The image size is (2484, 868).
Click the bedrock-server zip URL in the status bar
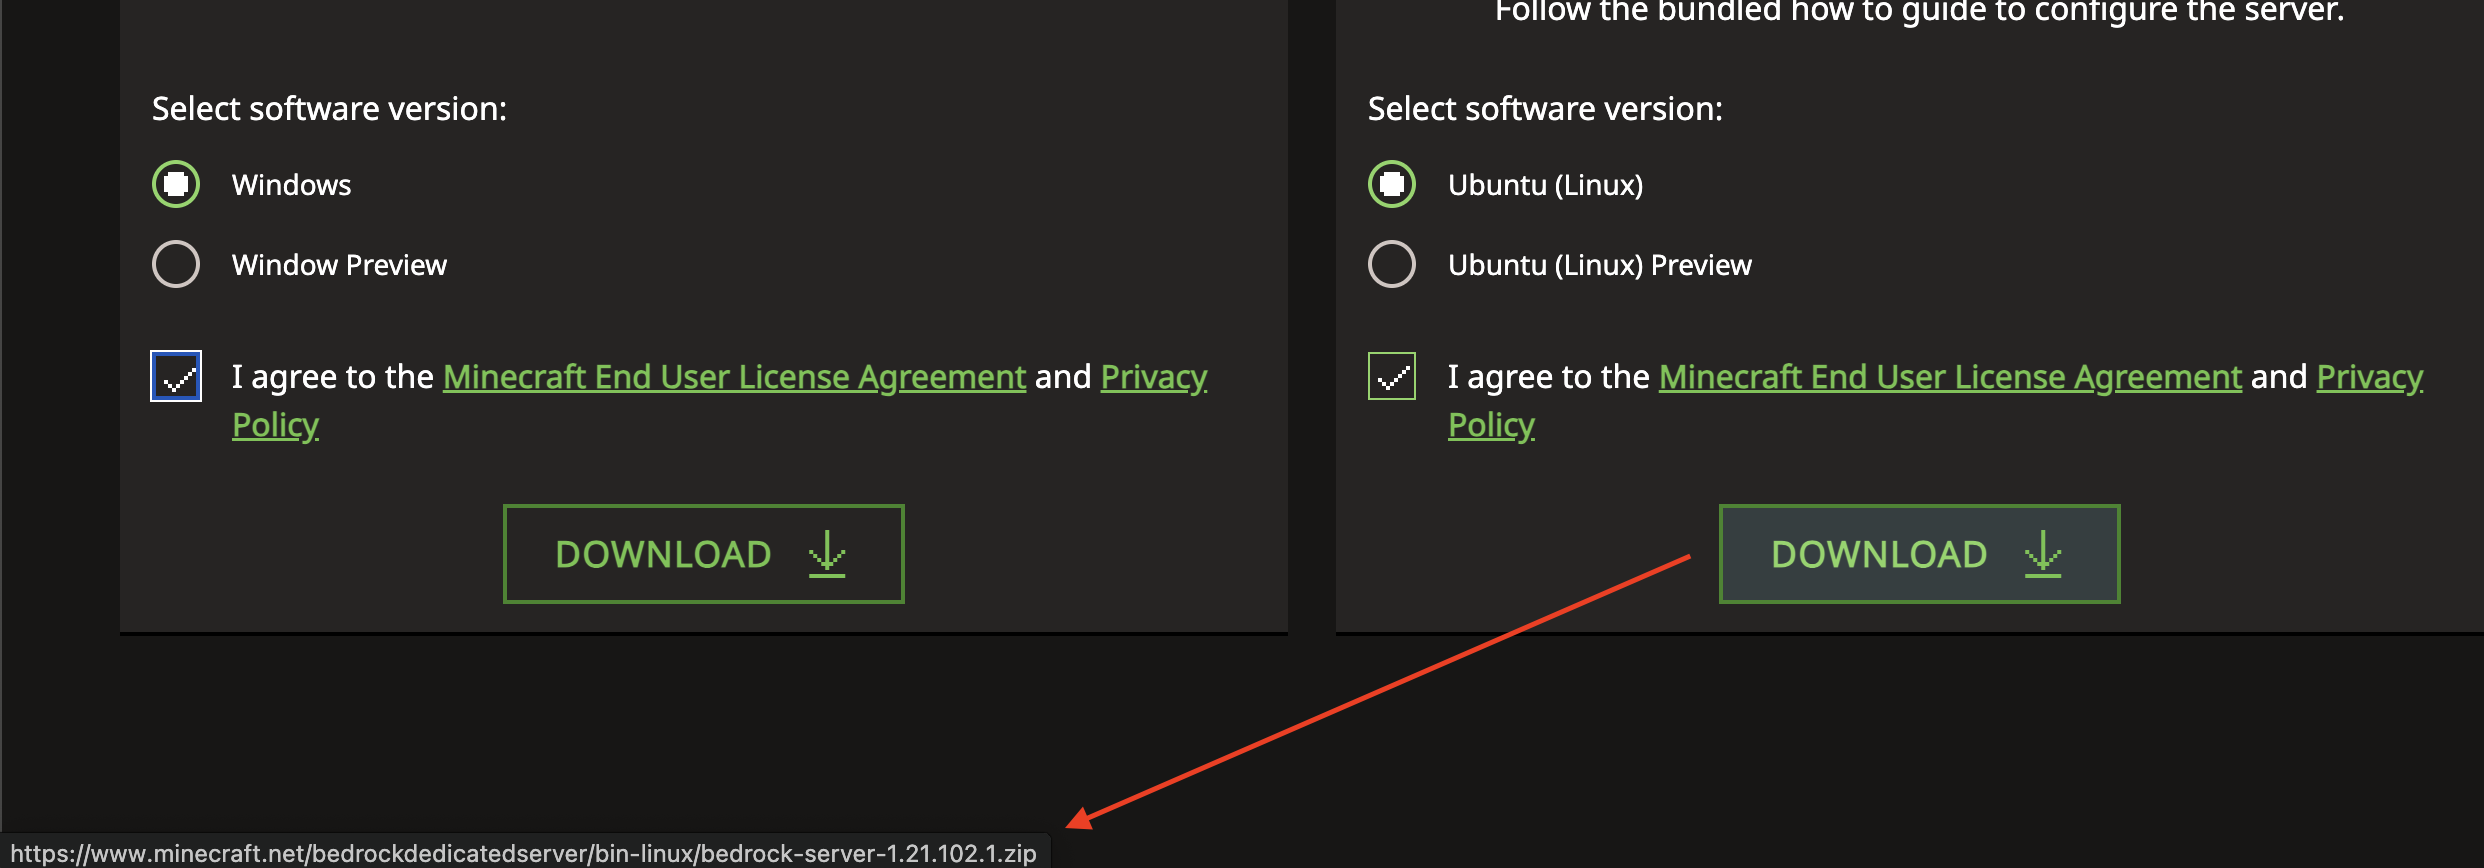[x=523, y=853]
